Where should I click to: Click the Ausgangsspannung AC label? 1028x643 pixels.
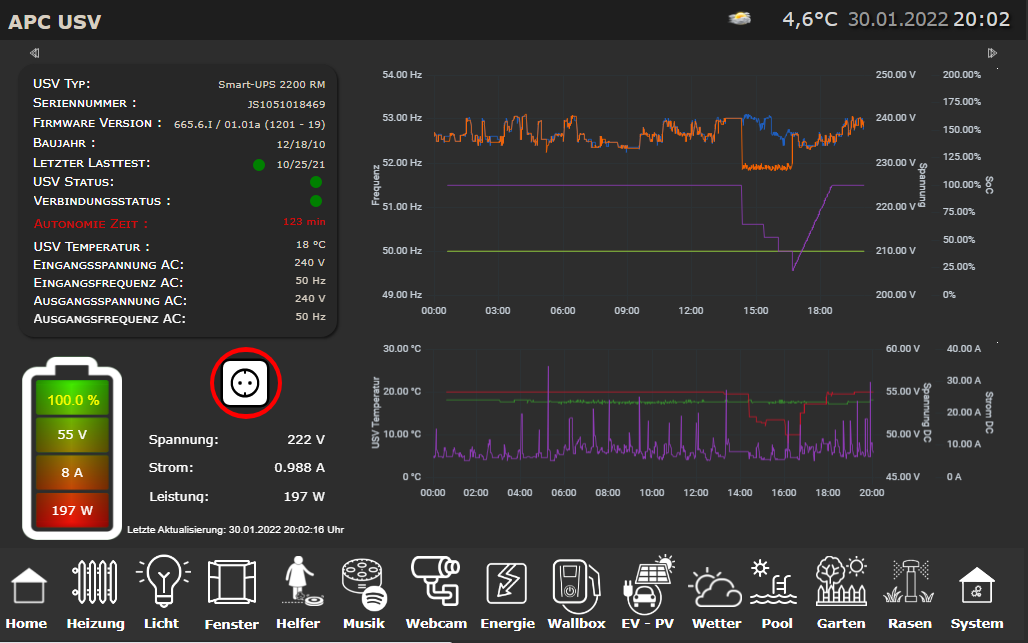pyautogui.click(x=110, y=301)
